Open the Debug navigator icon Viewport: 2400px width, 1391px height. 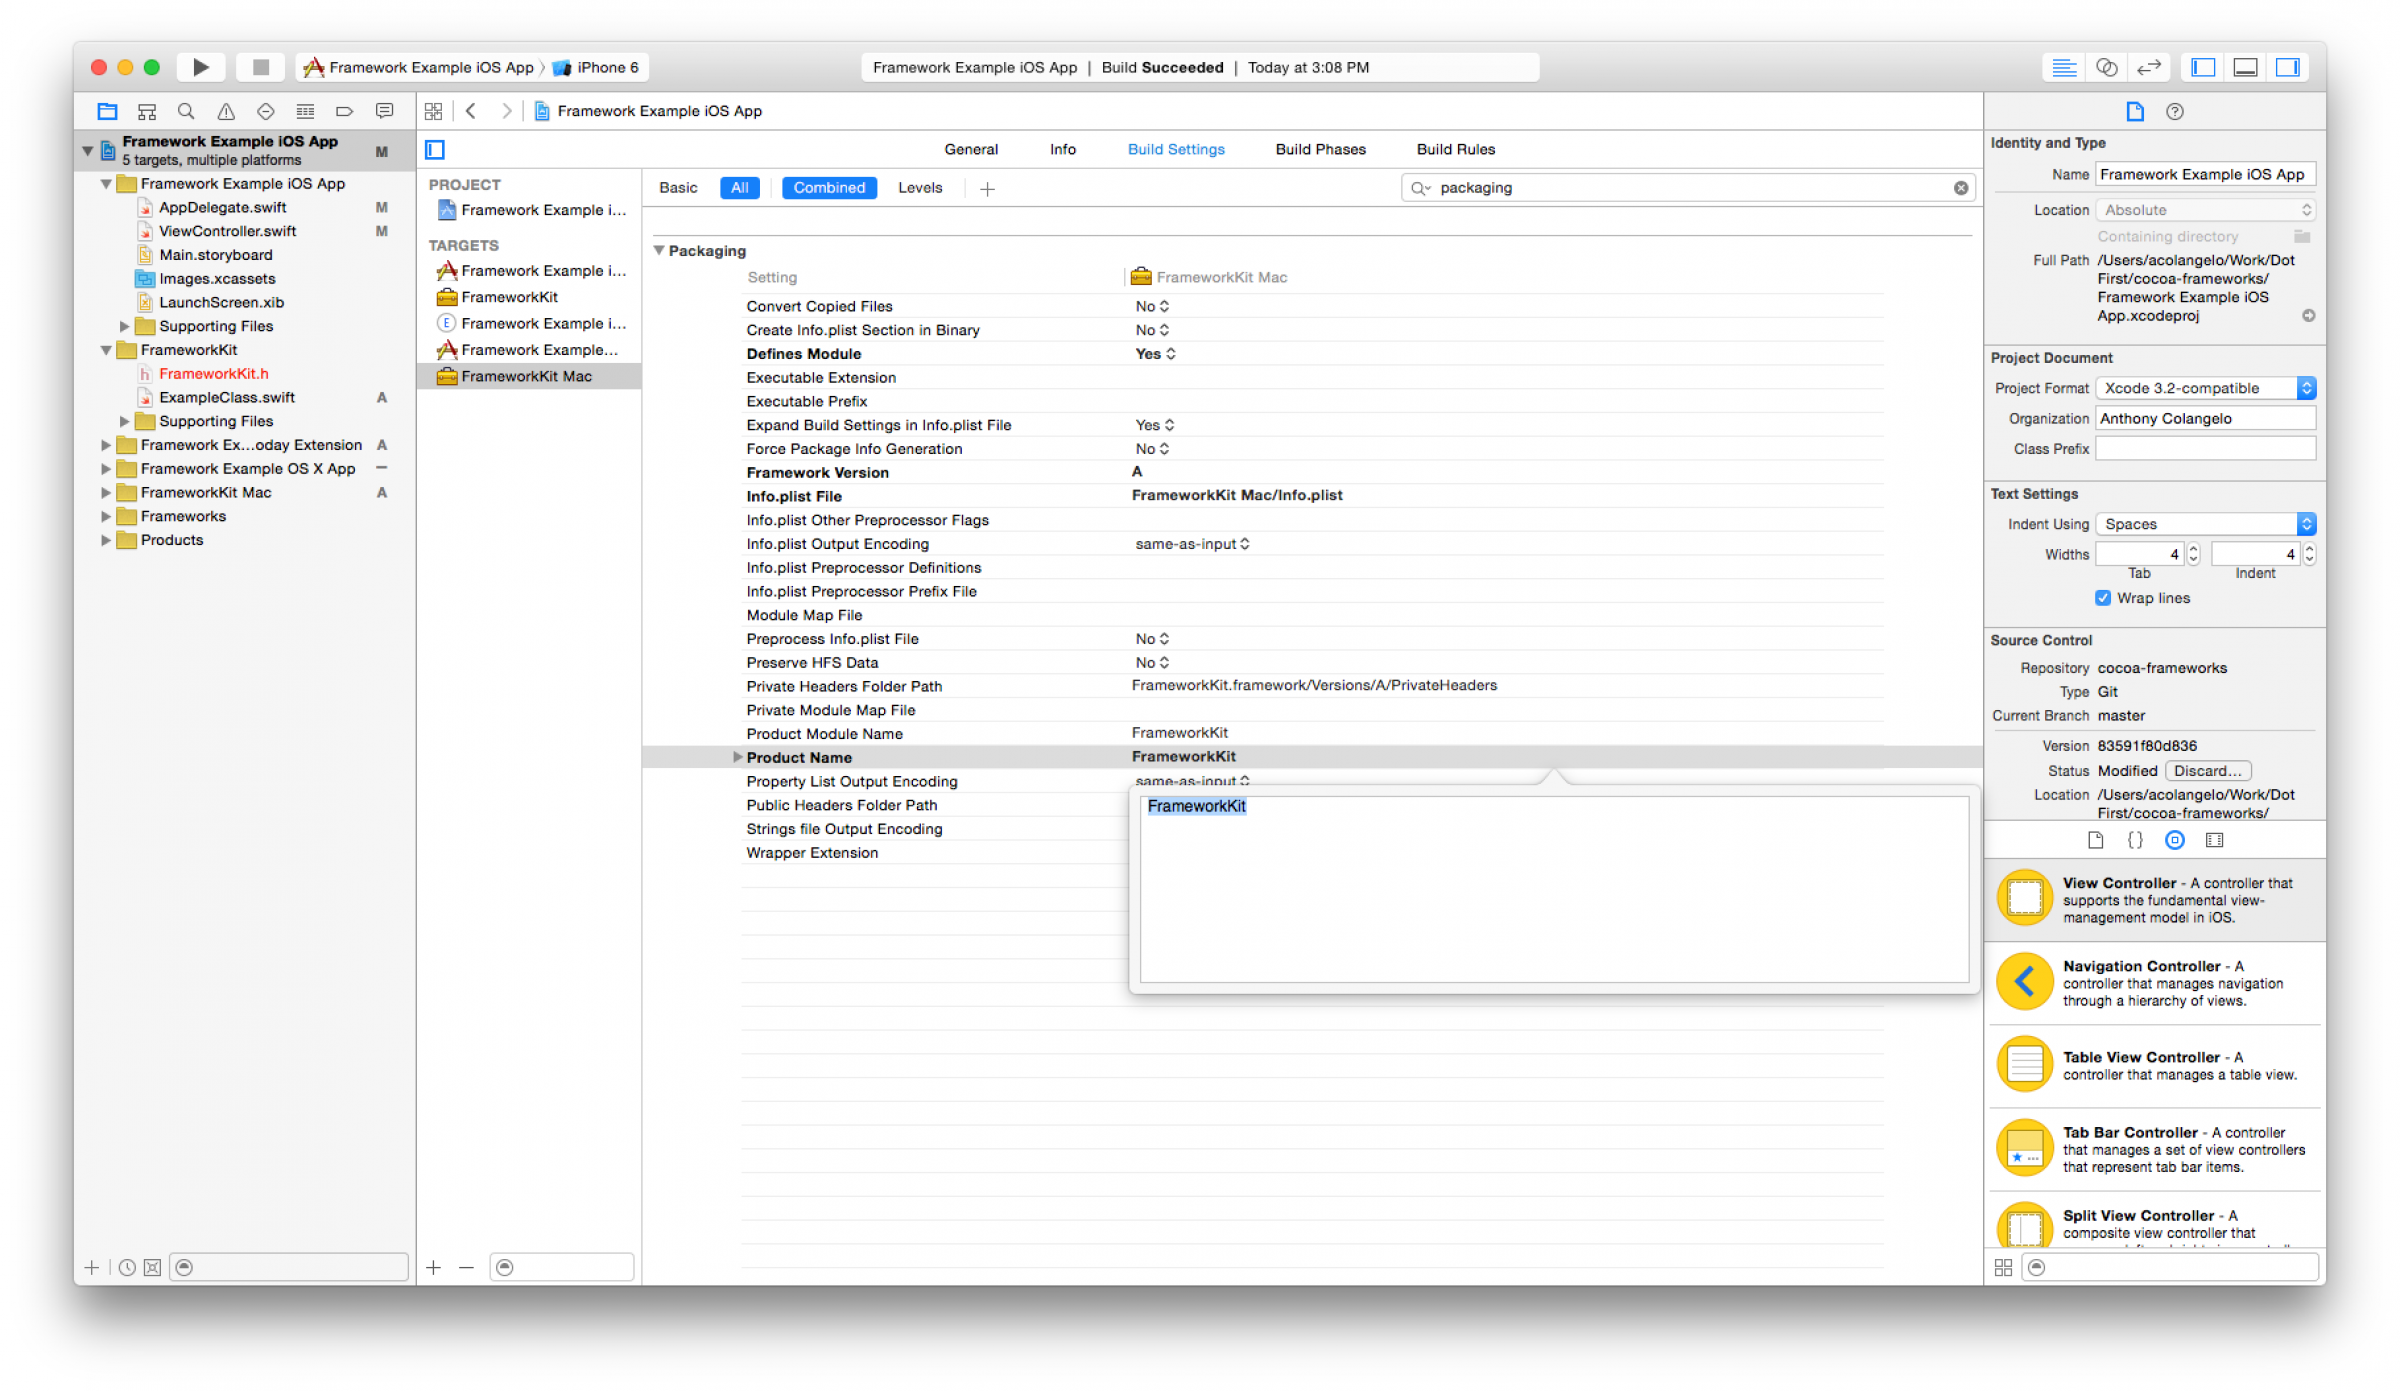point(305,111)
